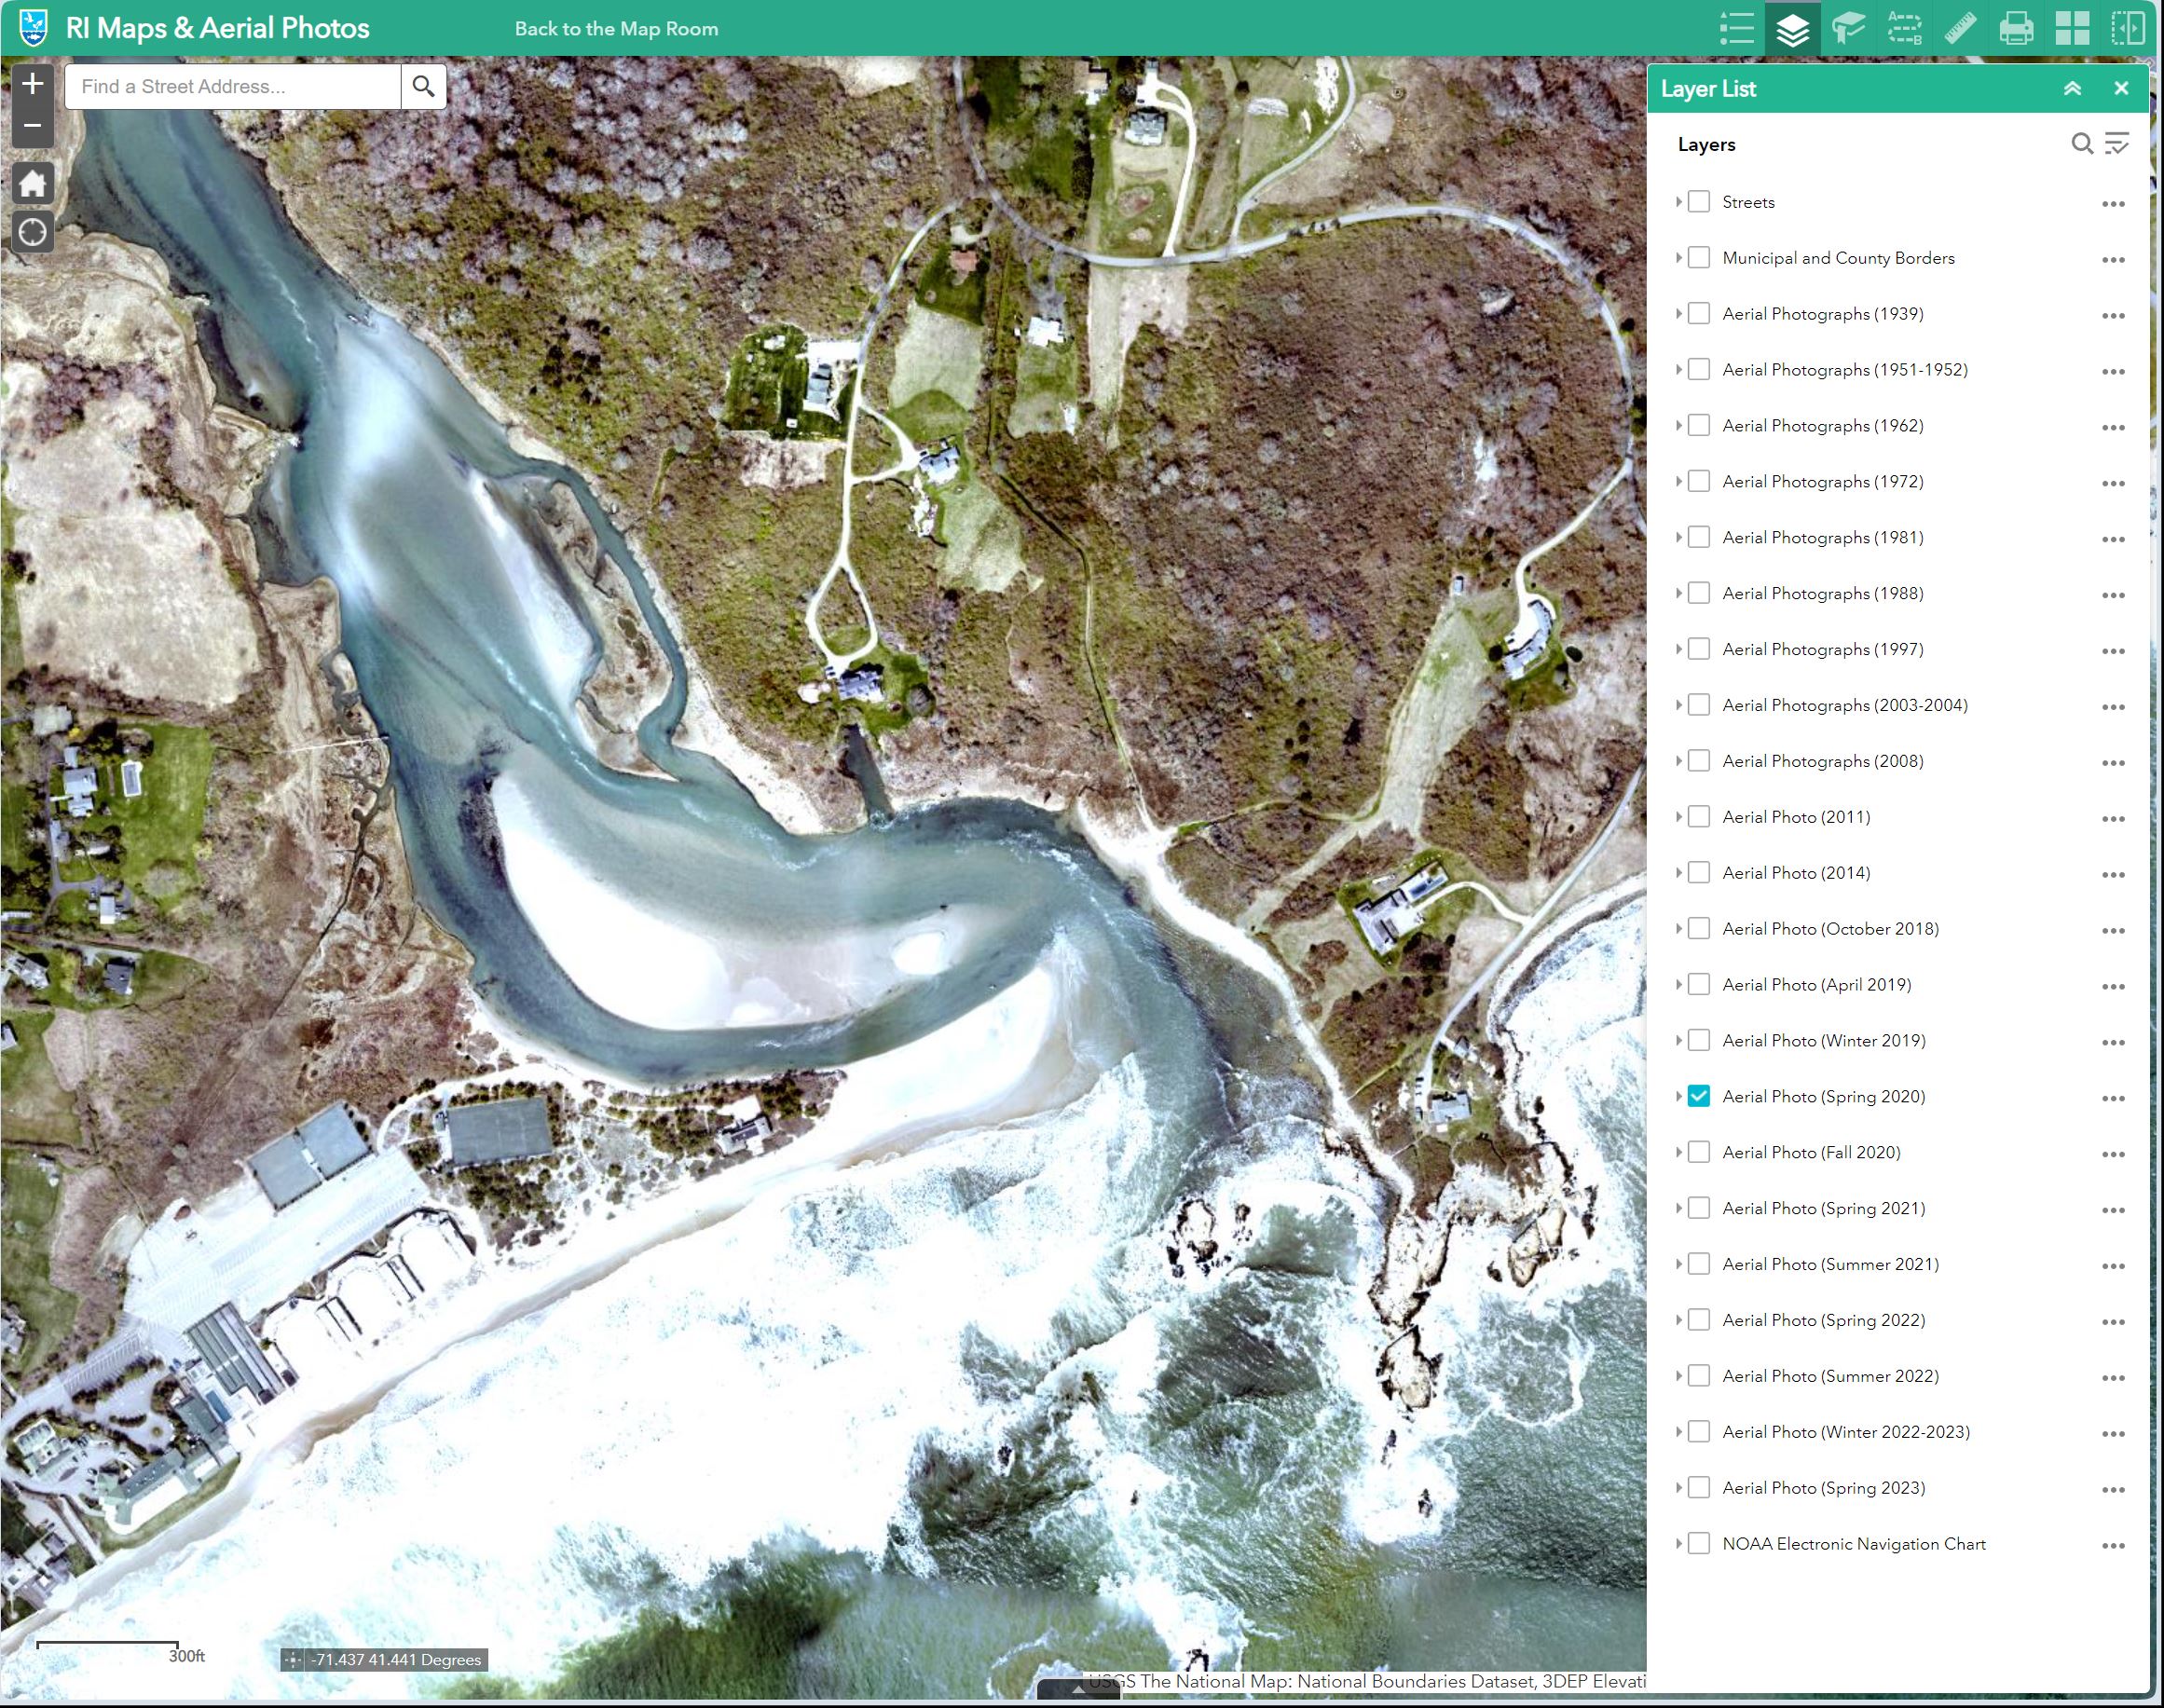Screen dimensions: 2164x1708
Task: Select the Layer List toolbar icon
Action: (x=1792, y=28)
